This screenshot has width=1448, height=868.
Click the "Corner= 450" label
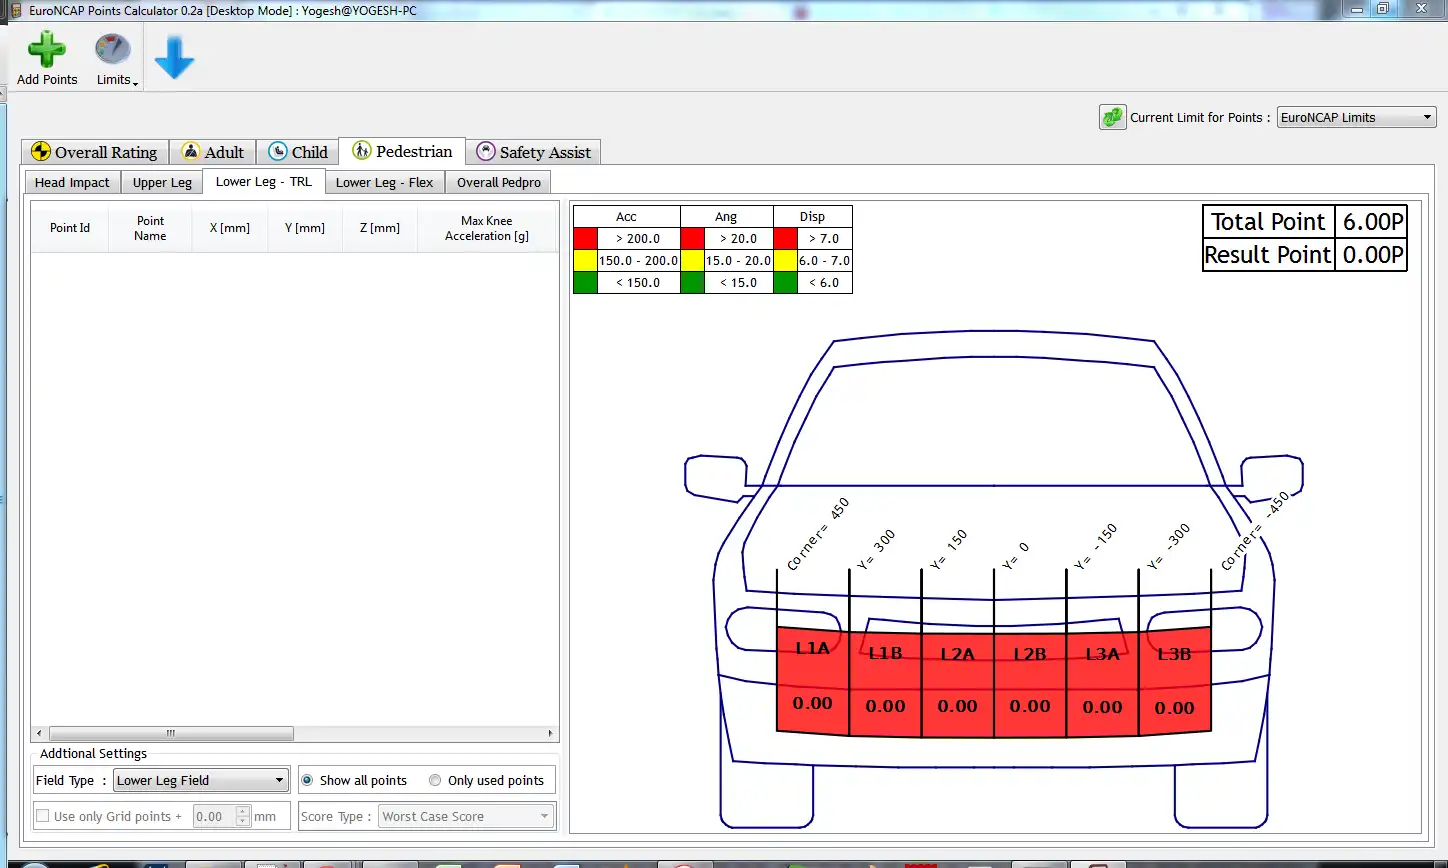pos(818,534)
